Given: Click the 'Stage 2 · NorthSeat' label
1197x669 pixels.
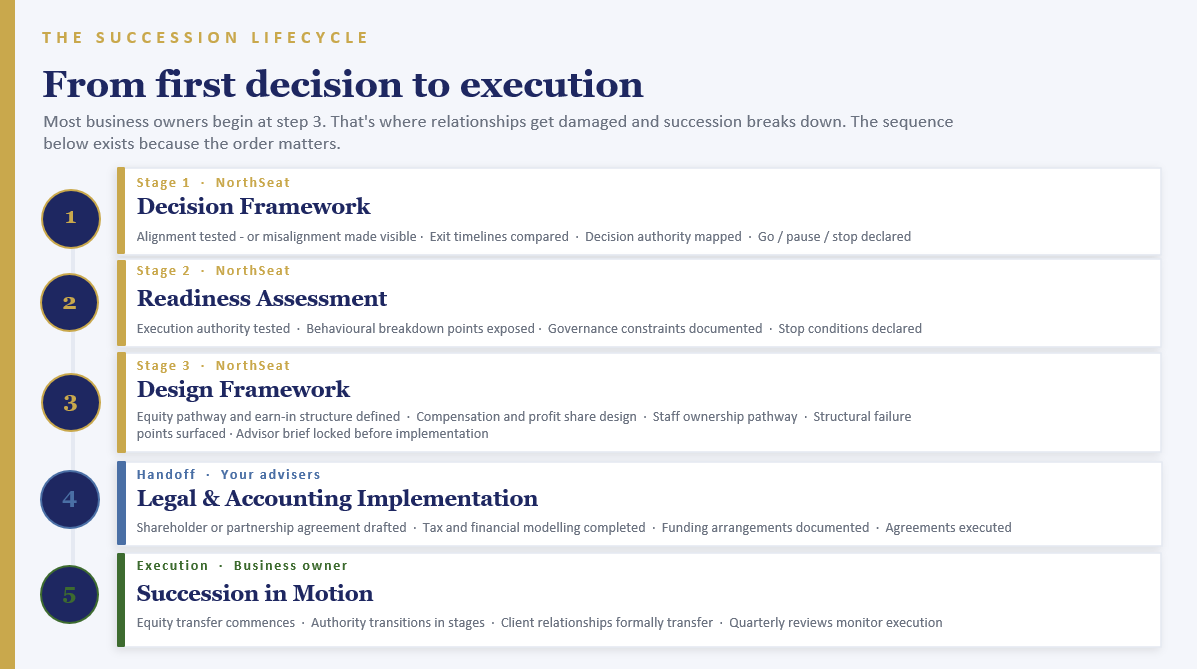Looking at the screenshot, I should [x=213, y=270].
